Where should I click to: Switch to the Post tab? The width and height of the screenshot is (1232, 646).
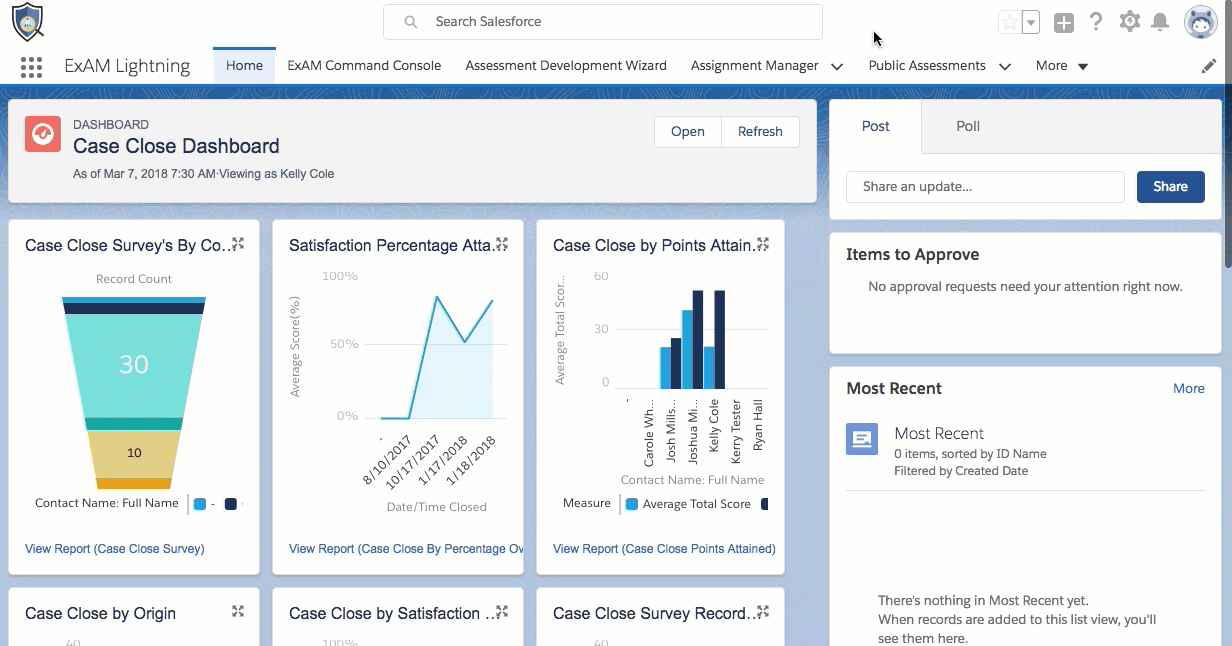(876, 126)
